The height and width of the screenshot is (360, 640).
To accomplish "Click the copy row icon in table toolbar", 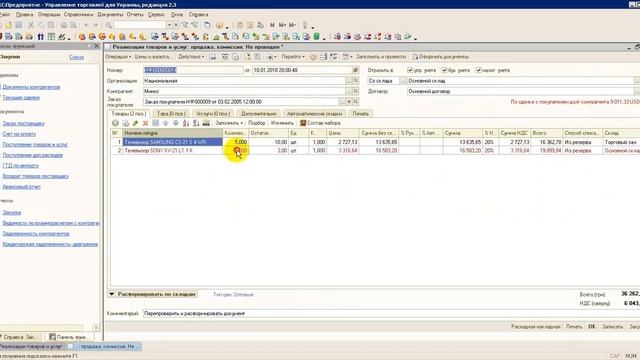I will point(126,123).
